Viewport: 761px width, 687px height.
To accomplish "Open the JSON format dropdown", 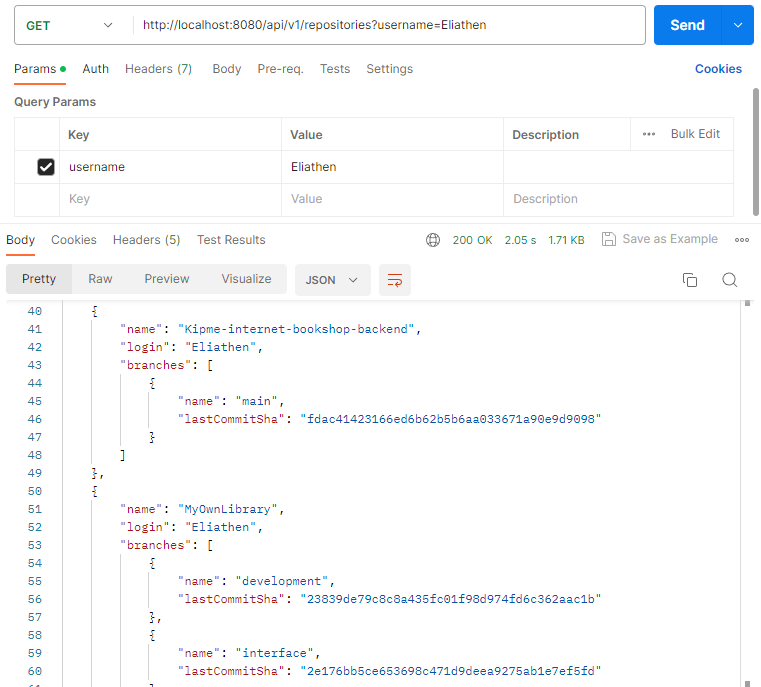I will point(332,280).
